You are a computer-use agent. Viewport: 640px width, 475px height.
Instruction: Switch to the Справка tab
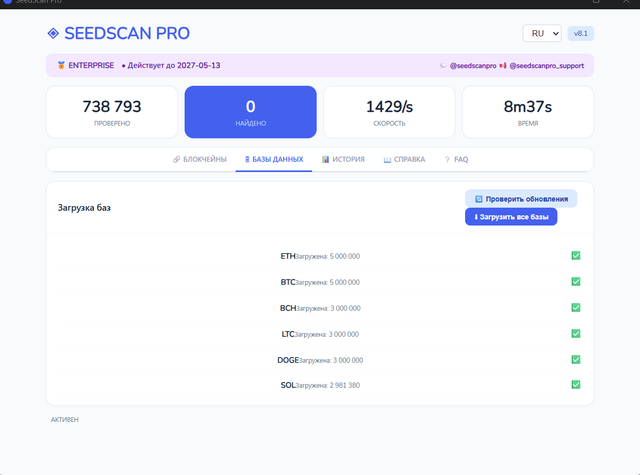point(404,159)
